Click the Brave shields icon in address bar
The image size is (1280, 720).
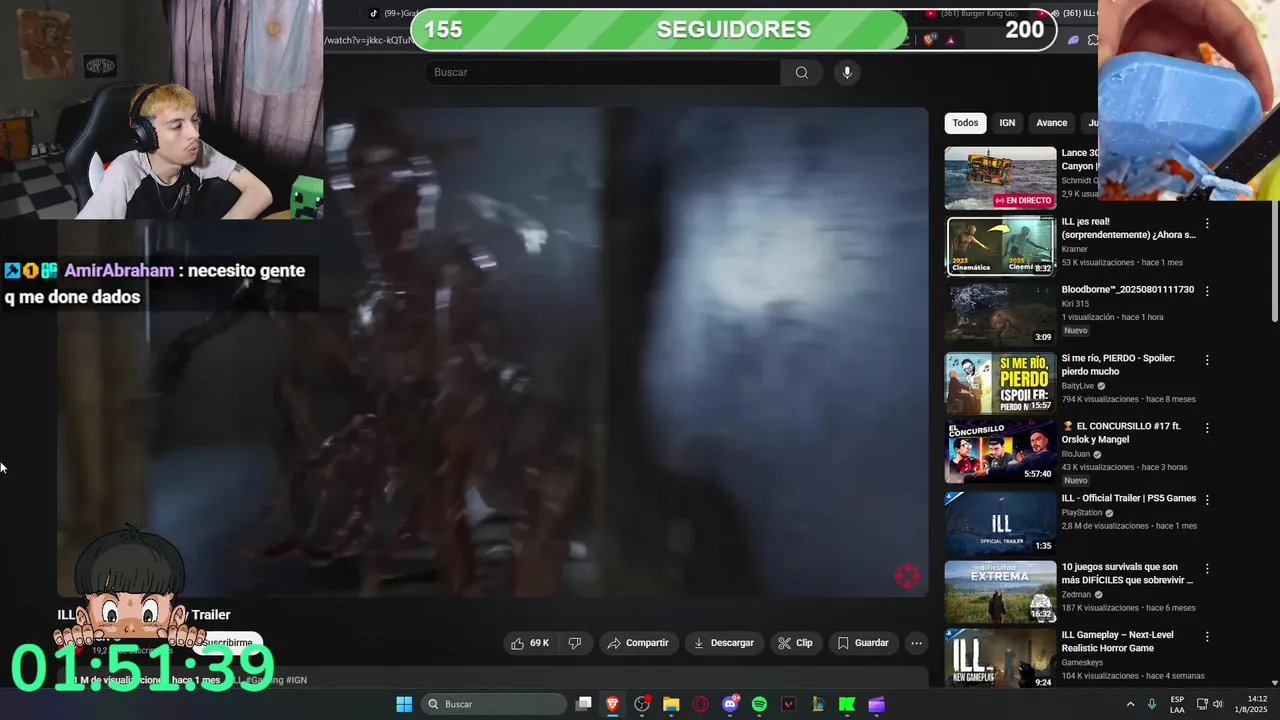[930, 40]
